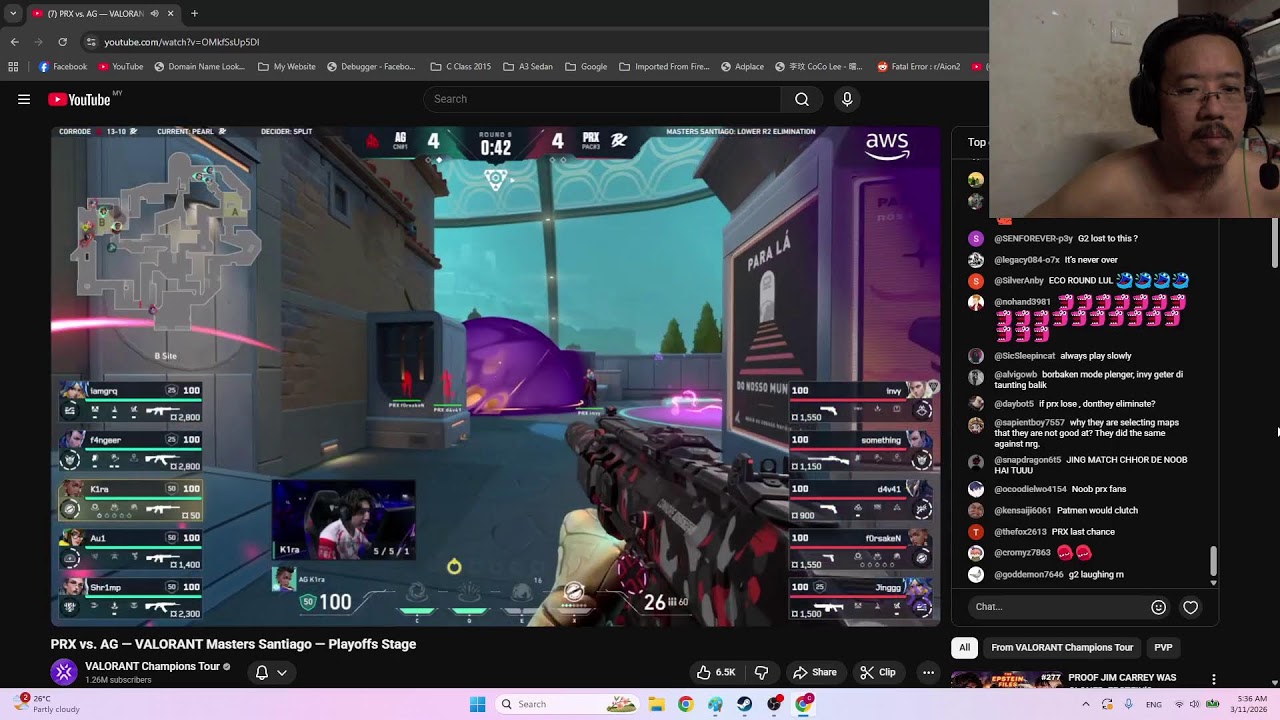Open options menu for the JIM CARREY video

[1214, 679]
